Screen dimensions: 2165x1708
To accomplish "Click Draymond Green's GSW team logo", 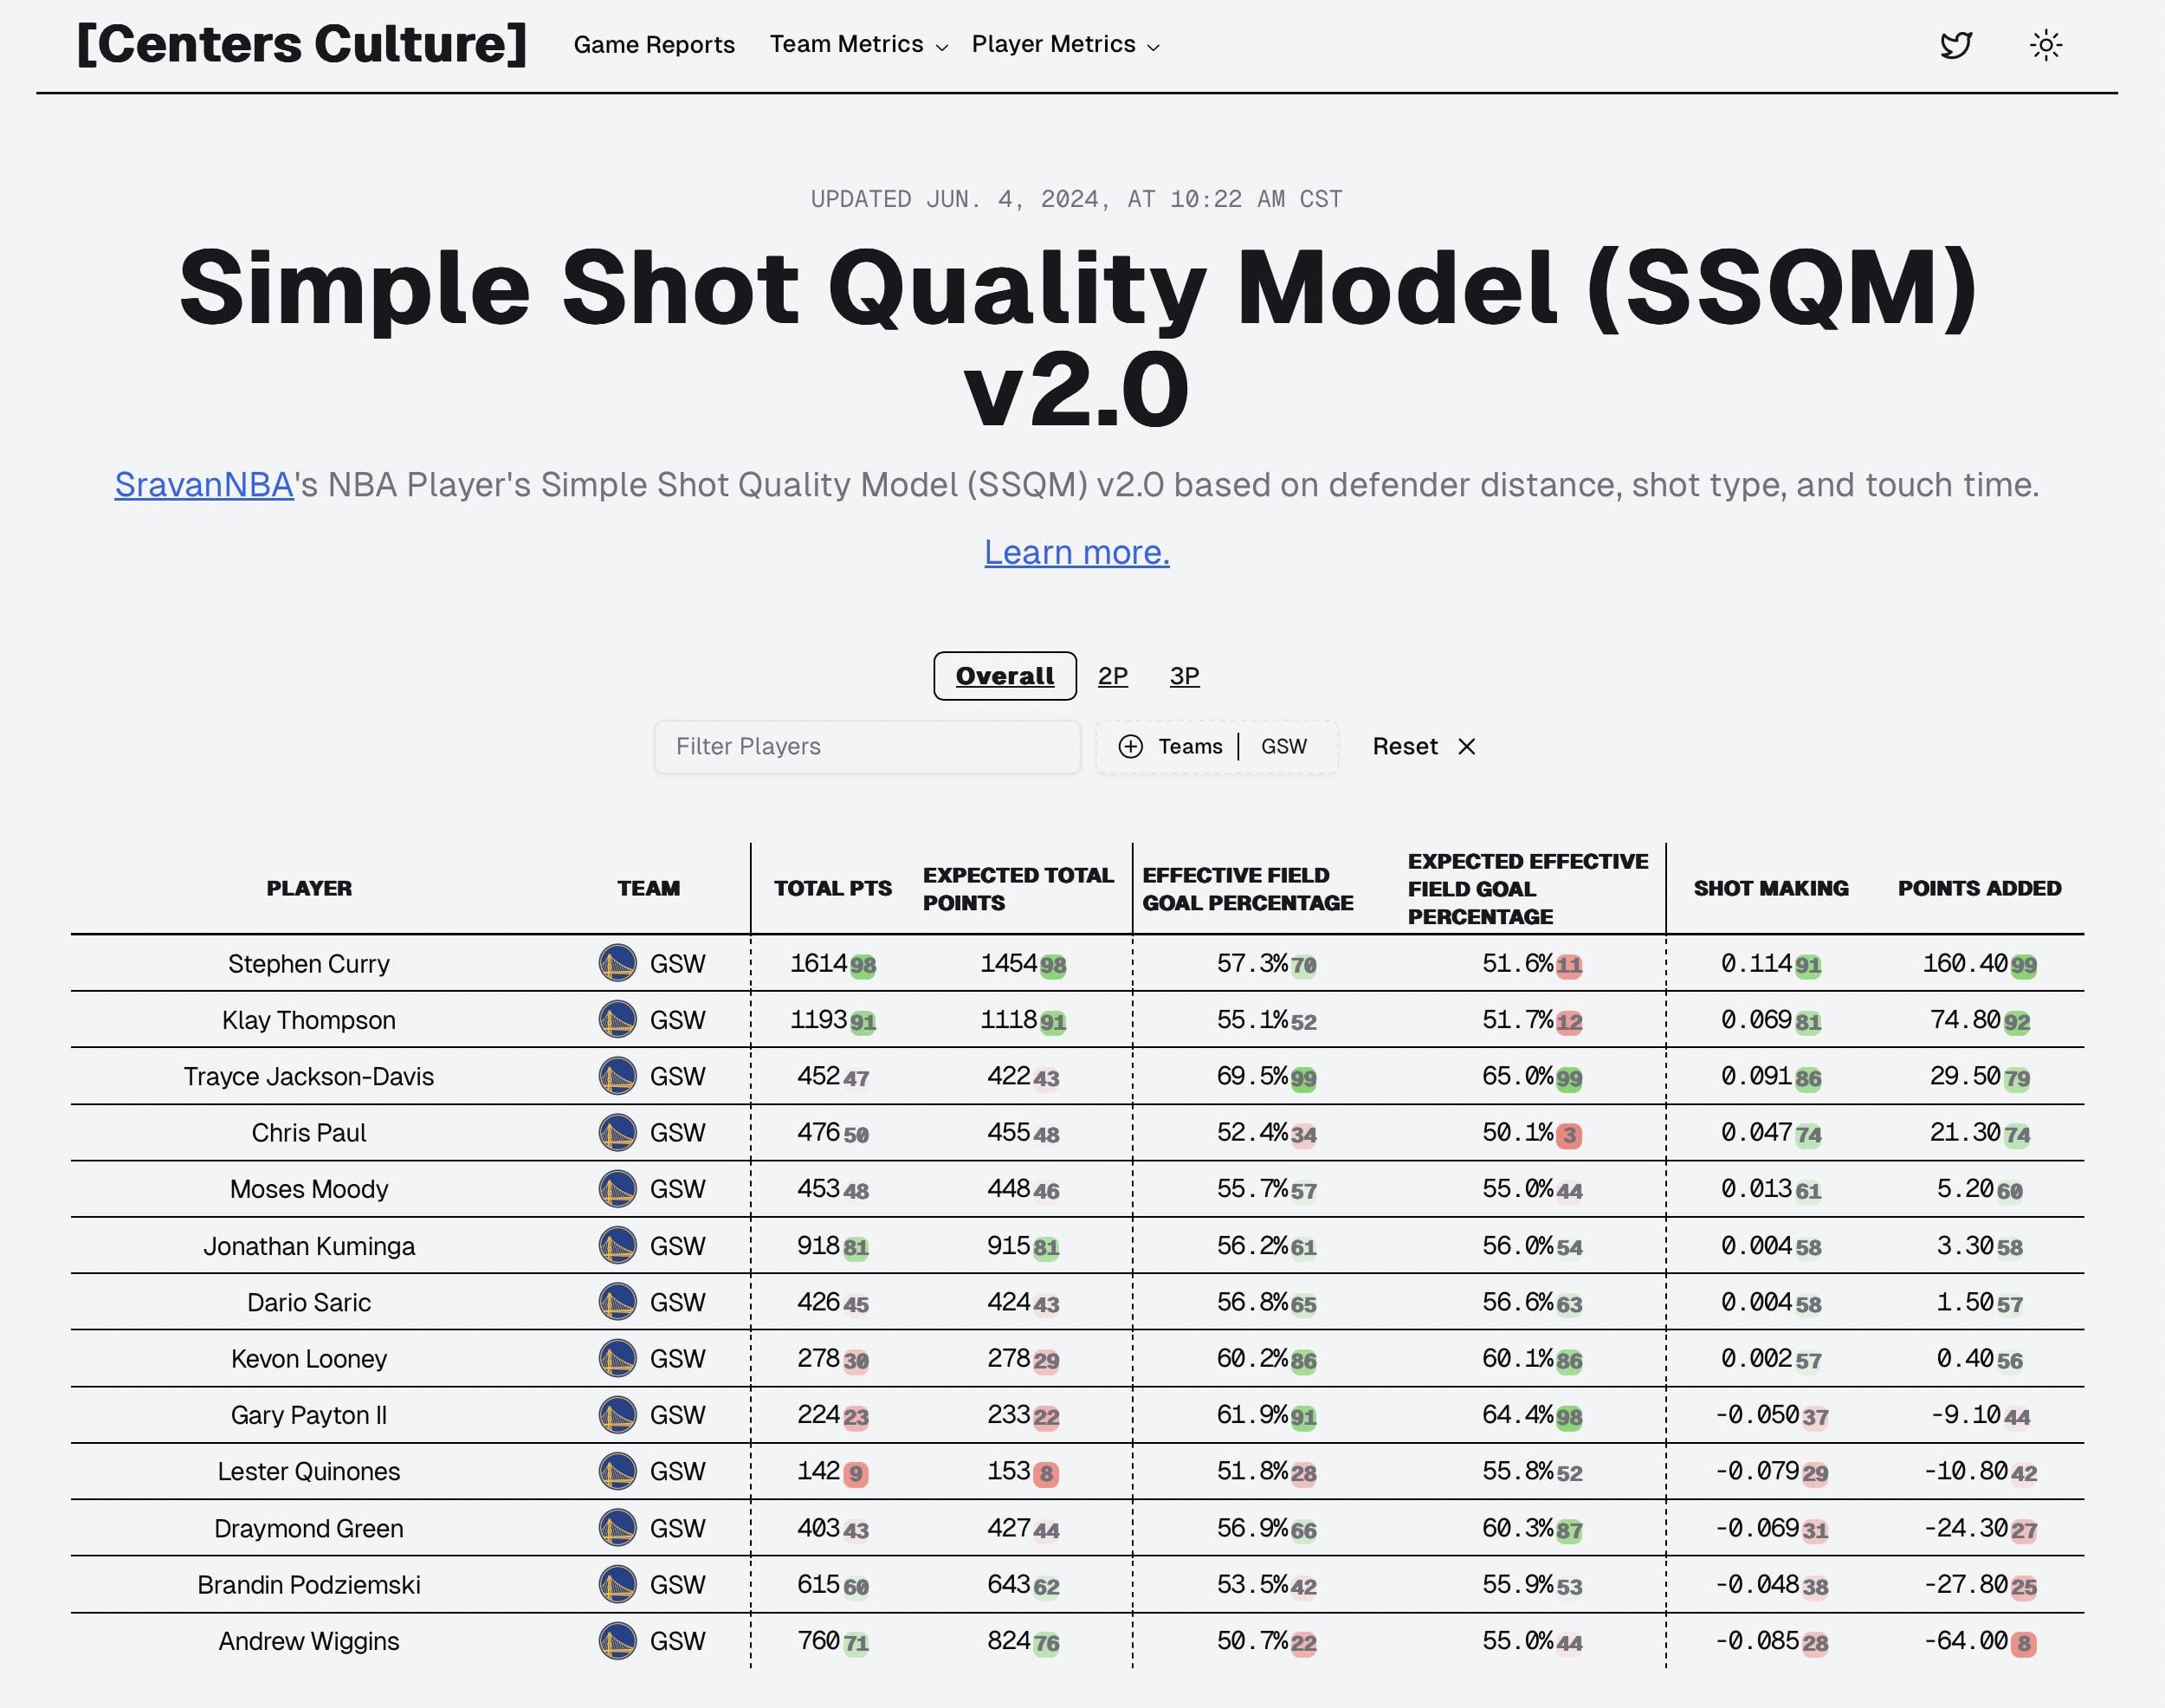I will pyautogui.click(x=617, y=1528).
